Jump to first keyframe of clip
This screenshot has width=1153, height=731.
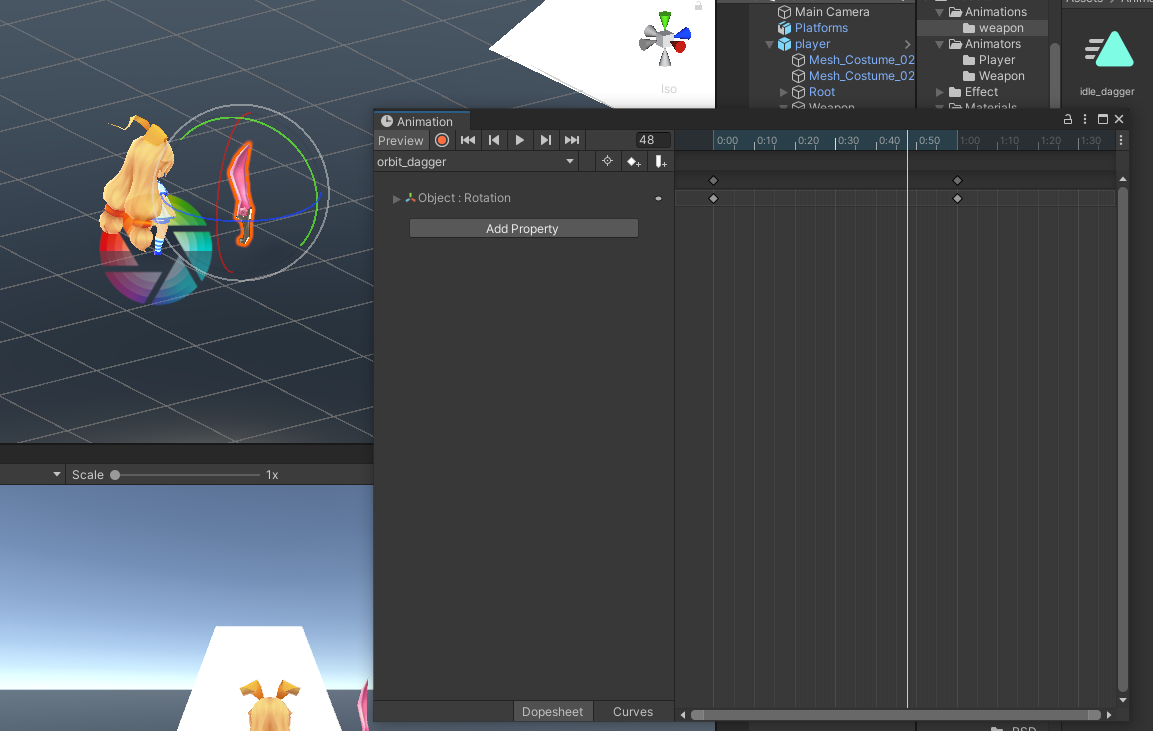click(468, 141)
